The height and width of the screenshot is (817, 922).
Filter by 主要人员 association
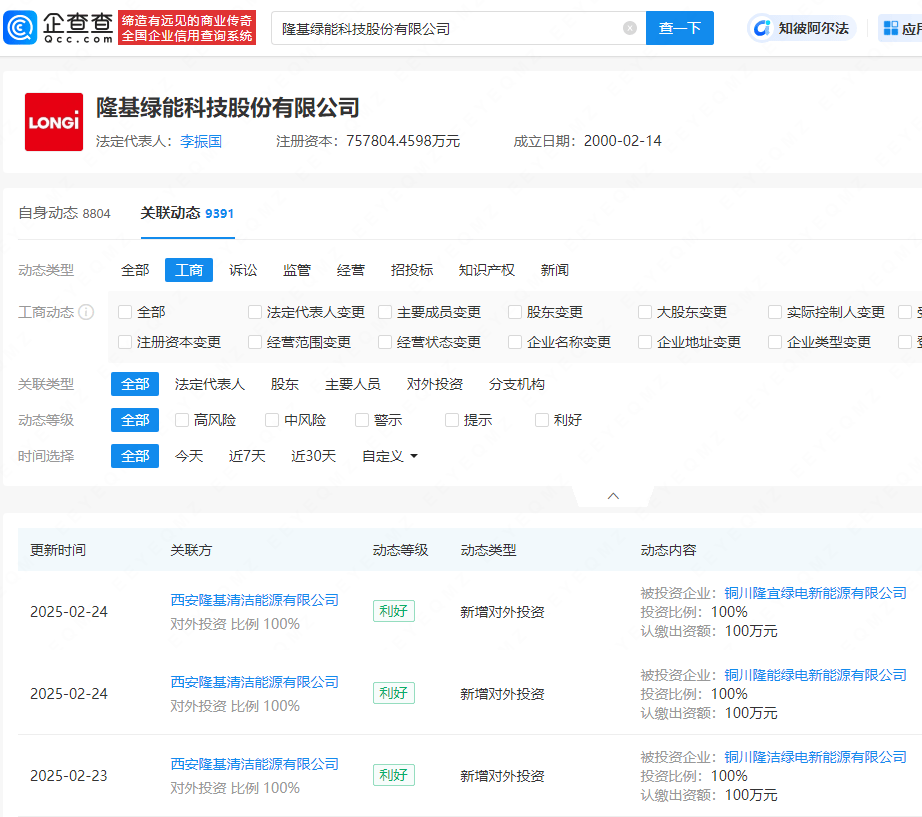click(x=353, y=384)
